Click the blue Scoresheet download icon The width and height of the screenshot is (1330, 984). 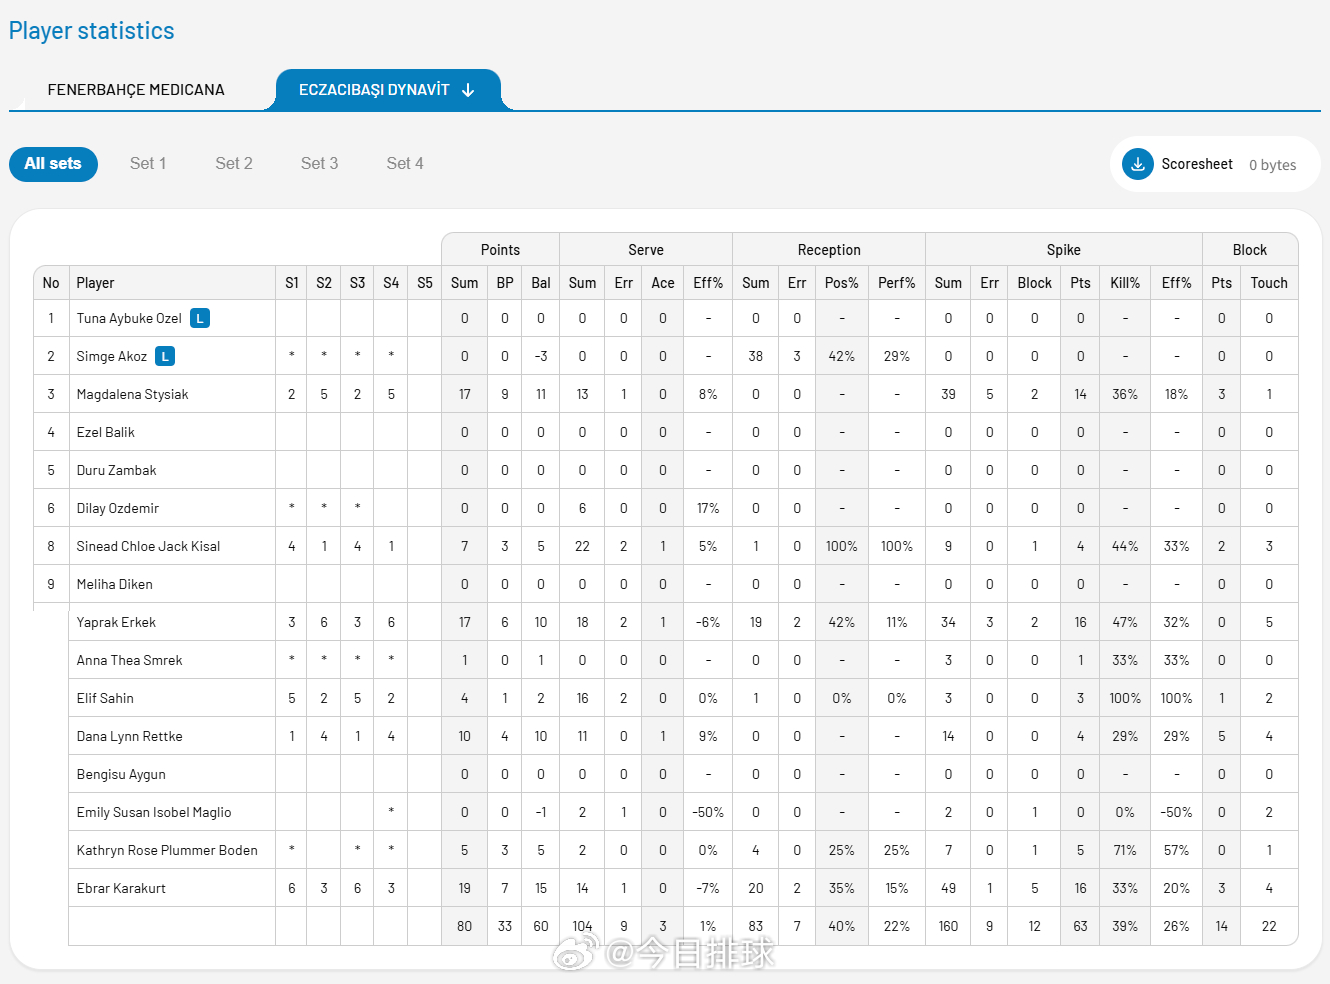pyautogui.click(x=1138, y=164)
